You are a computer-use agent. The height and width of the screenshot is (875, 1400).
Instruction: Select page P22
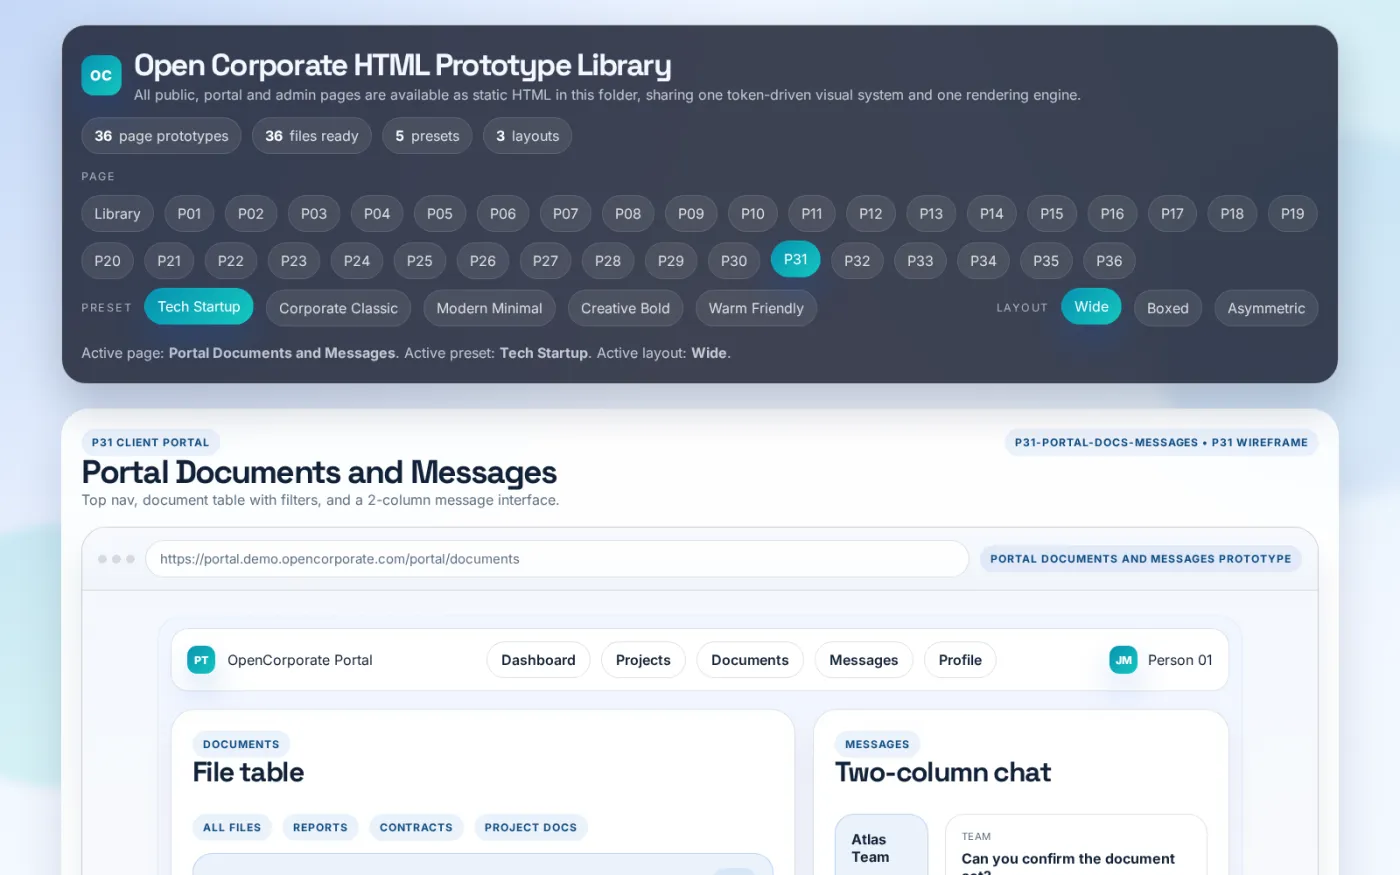pyautogui.click(x=231, y=260)
